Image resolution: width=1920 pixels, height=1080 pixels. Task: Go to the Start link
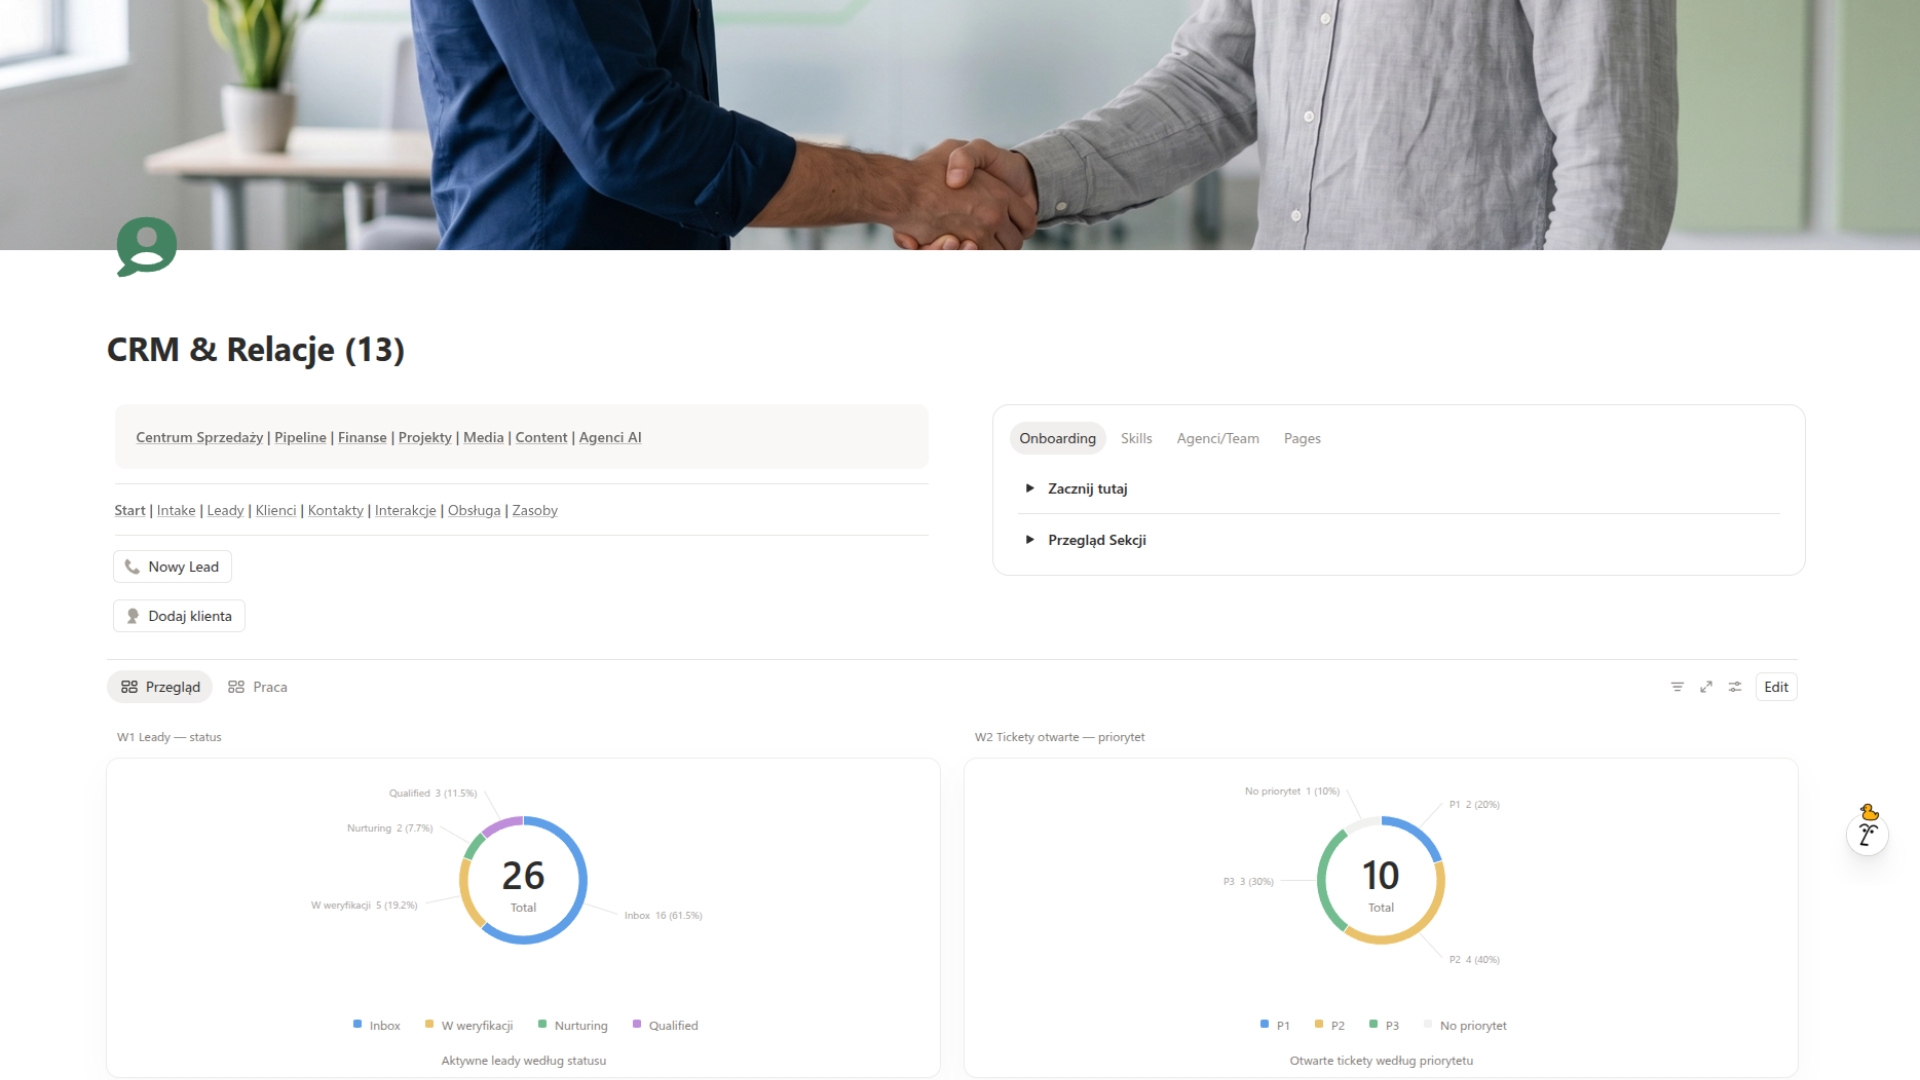[x=130, y=510]
